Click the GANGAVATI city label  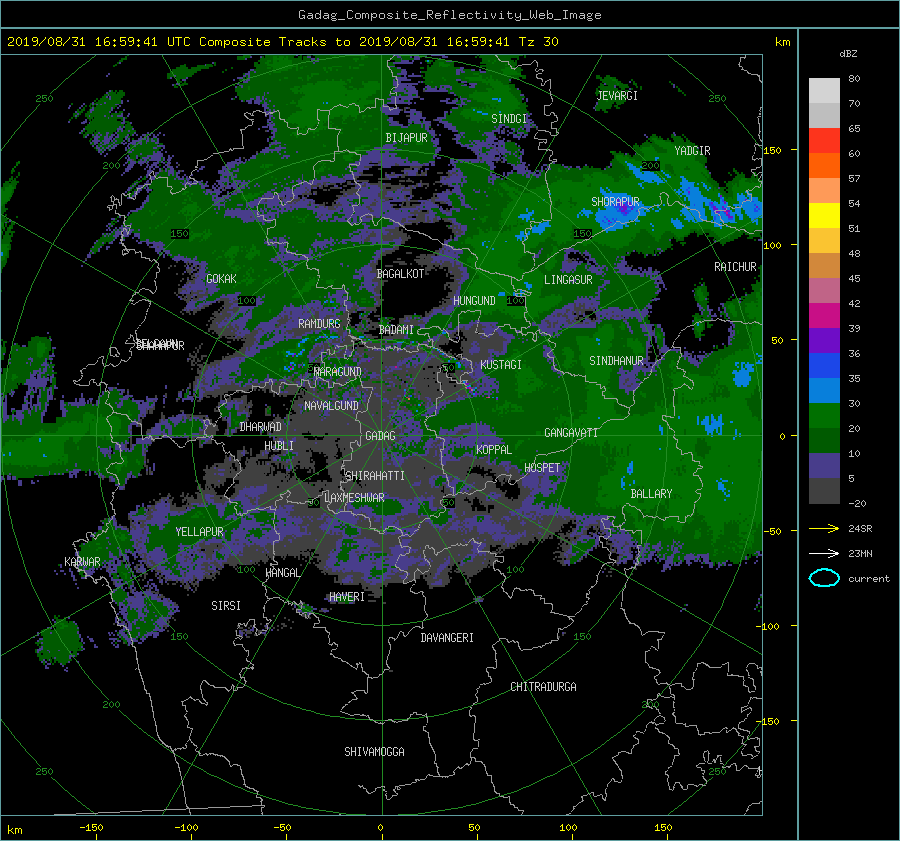pyautogui.click(x=571, y=433)
